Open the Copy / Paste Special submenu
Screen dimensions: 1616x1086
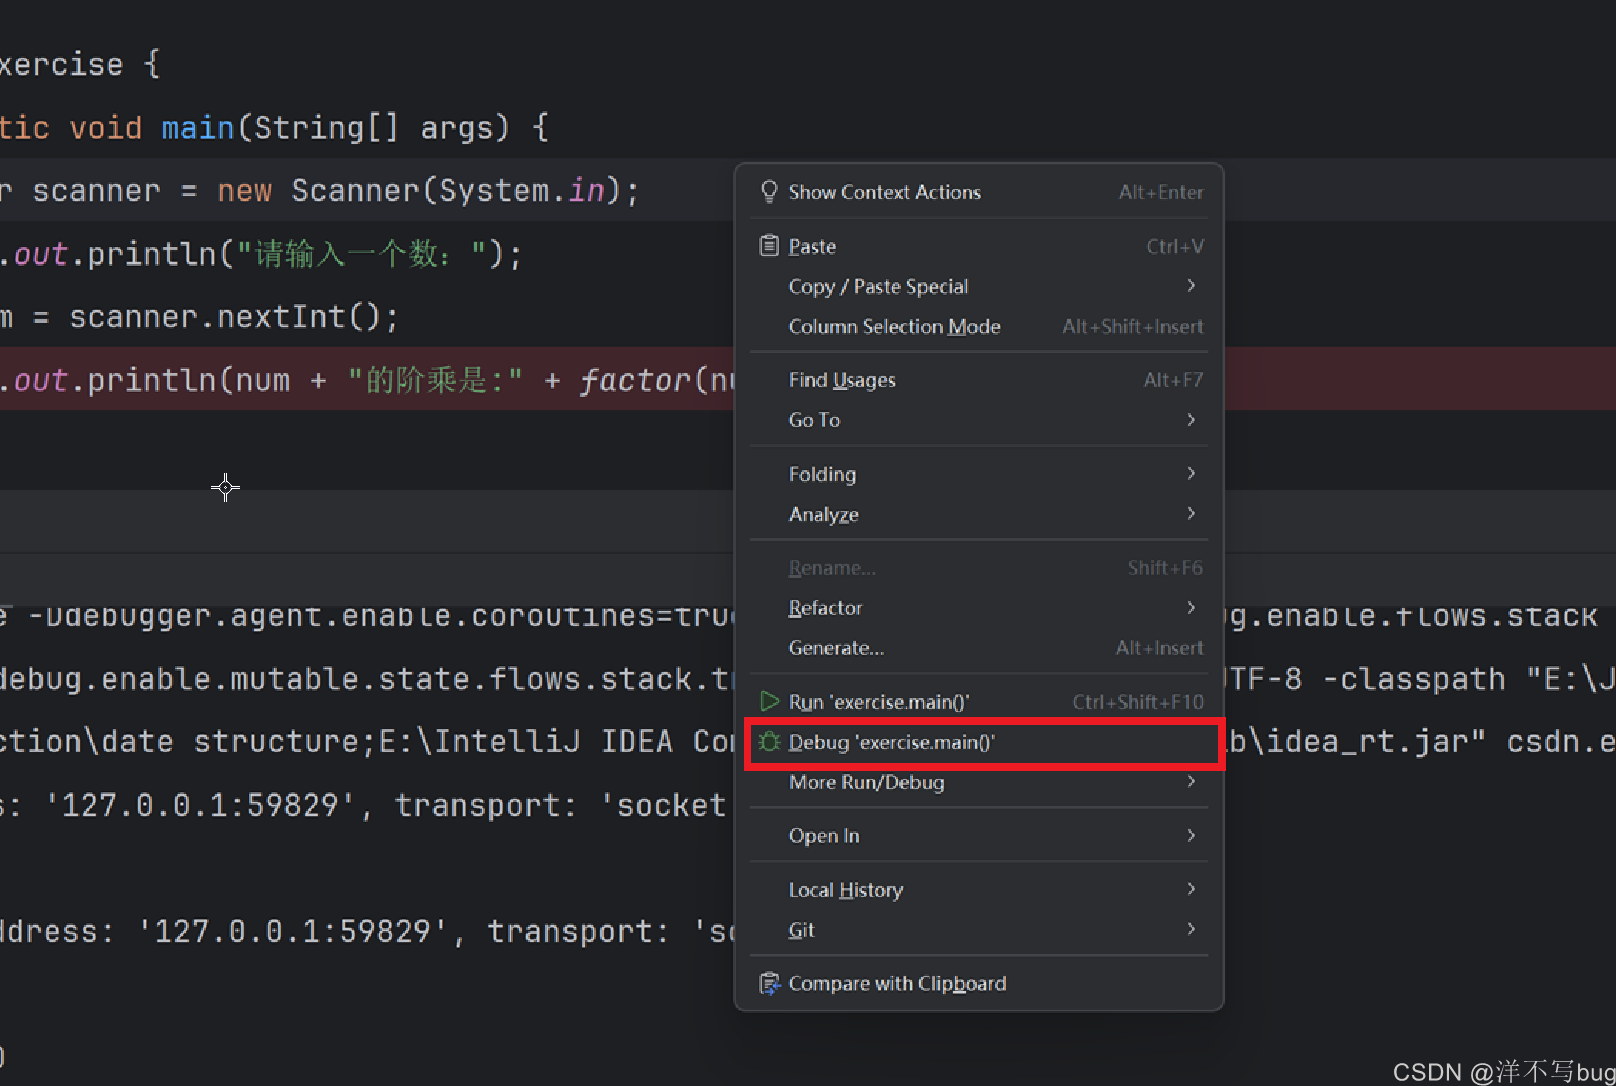coord(979,286)
